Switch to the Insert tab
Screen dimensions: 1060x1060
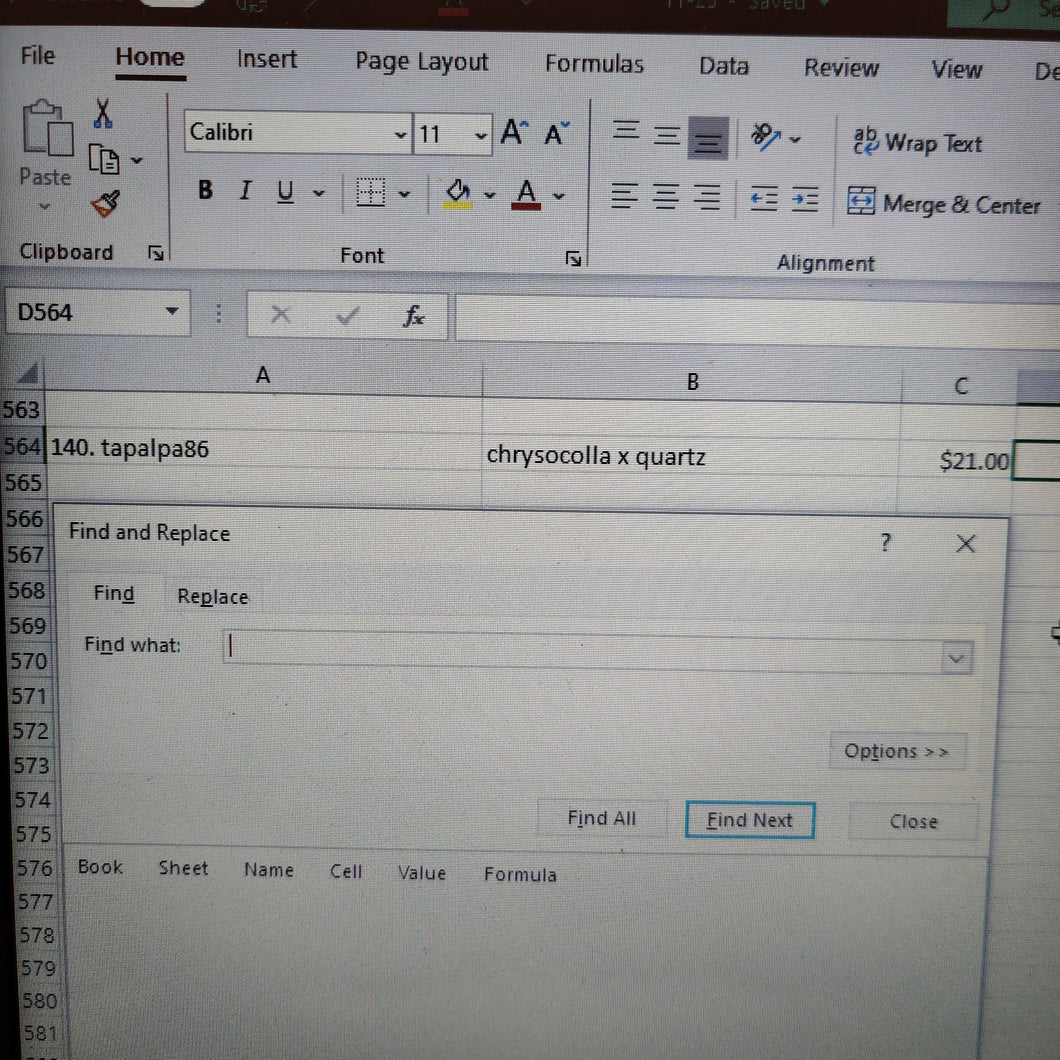(x=267, y=59)
